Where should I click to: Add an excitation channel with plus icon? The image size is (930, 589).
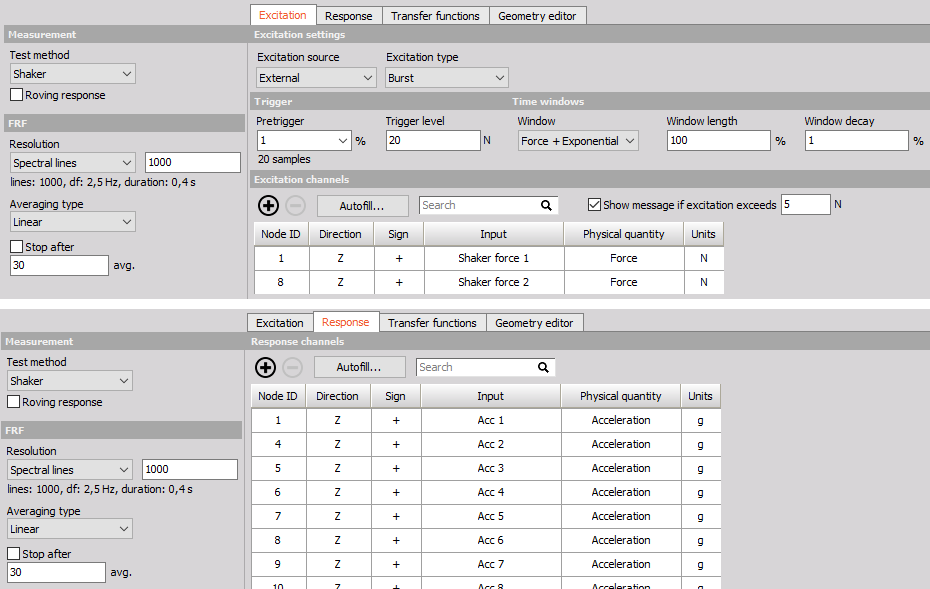click(x=268, y=205)
